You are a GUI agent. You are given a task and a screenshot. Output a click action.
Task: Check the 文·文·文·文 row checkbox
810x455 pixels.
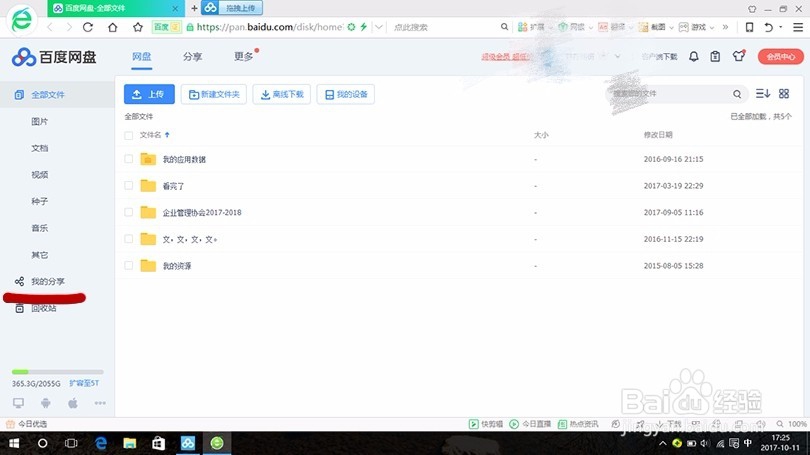(129, 239)
